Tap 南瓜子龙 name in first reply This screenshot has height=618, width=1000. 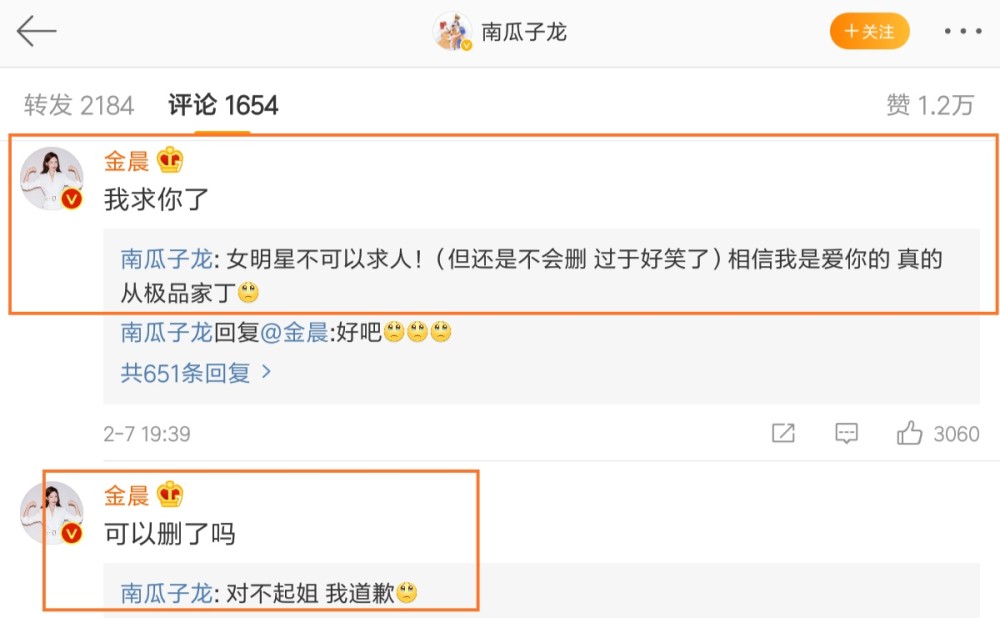click(166, 259)
